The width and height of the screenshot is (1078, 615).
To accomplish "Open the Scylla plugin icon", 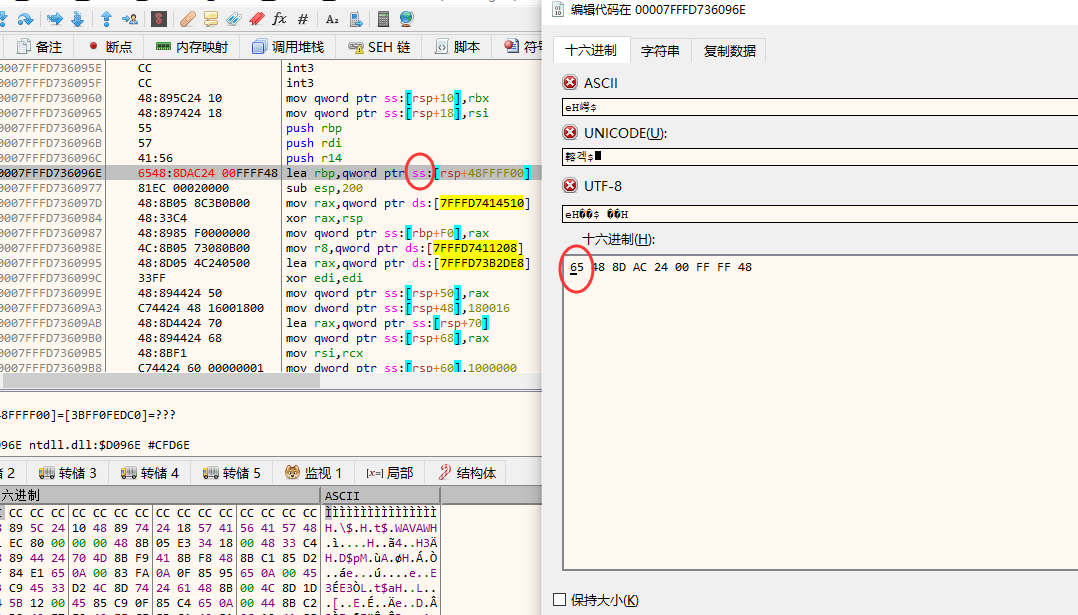I will coord(159,19).
